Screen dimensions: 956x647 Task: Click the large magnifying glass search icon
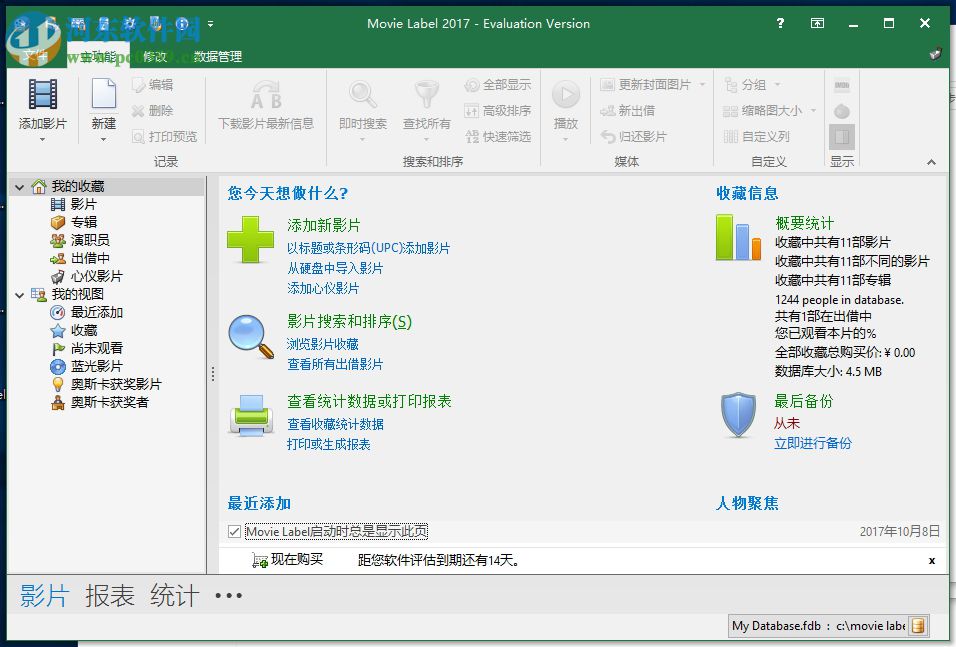pyautogui.click(x=251, y=336)
